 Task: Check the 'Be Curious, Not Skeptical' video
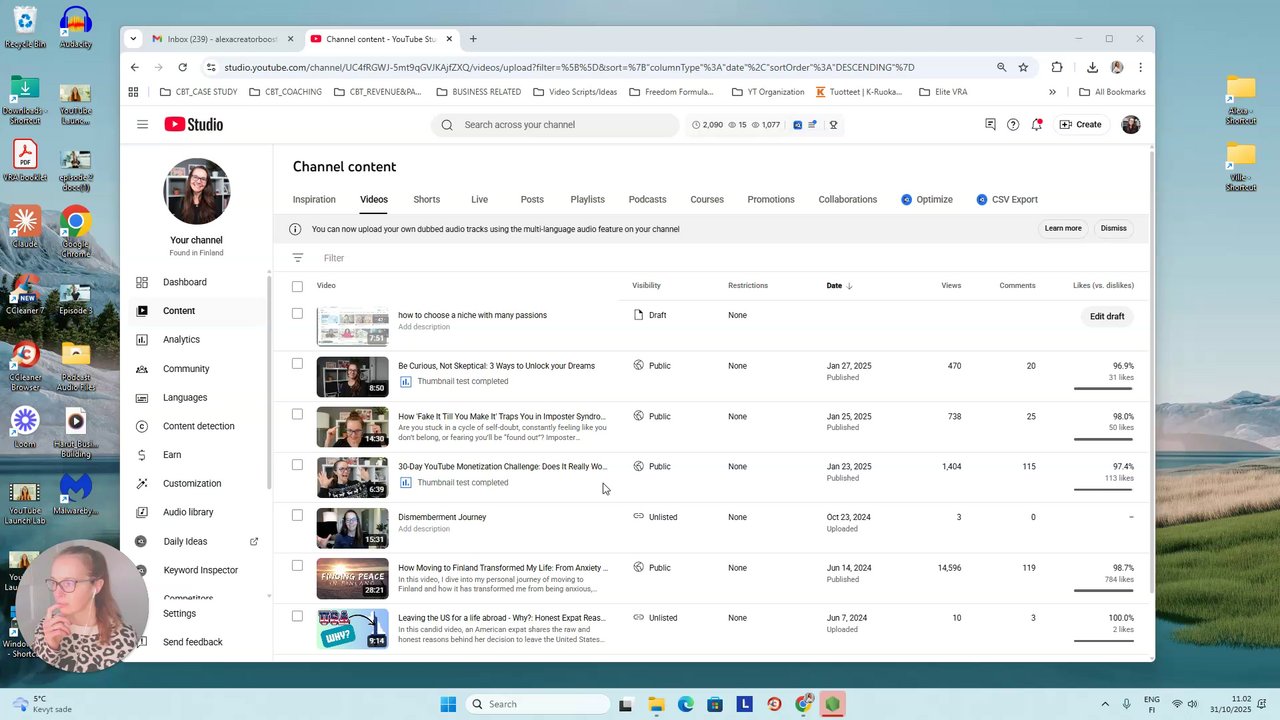297,364
